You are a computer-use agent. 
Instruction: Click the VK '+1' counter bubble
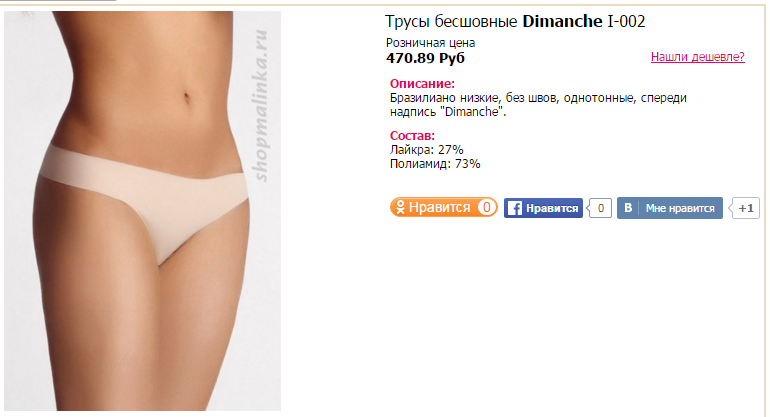745,208
